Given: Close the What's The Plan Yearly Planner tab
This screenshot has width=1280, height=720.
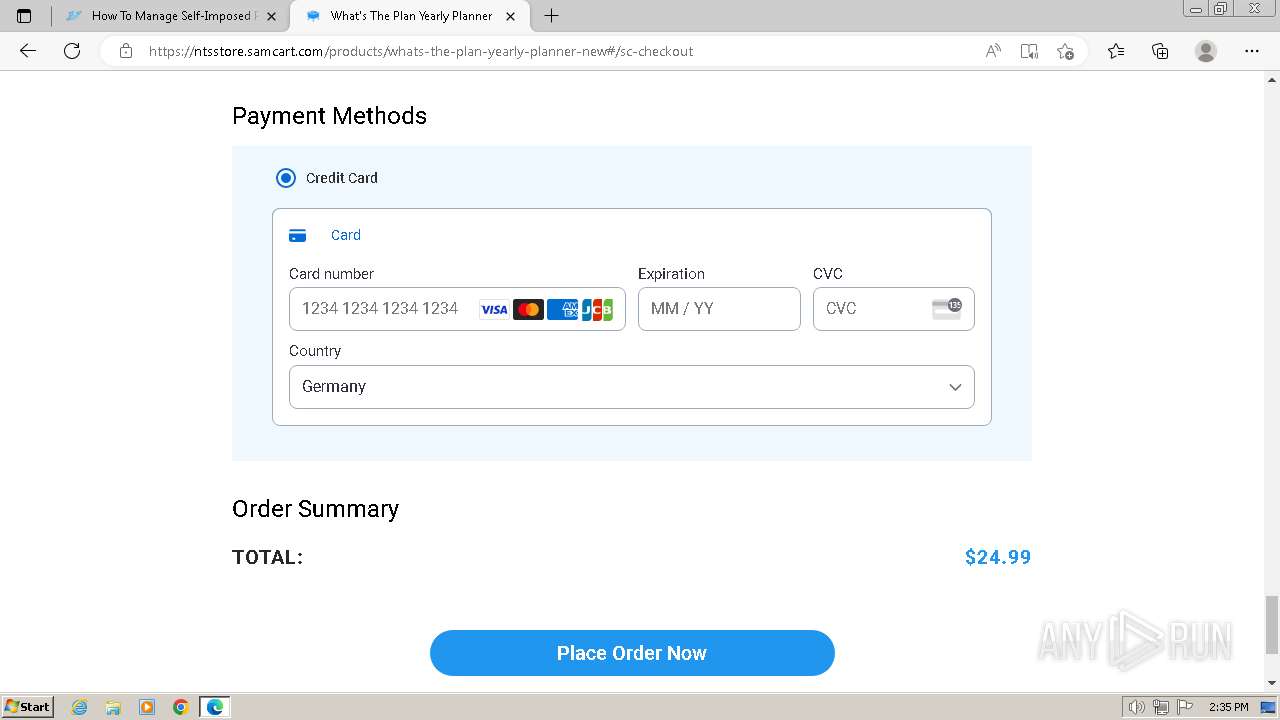Looking at the screenshot, I should click(x=510, y=16).
